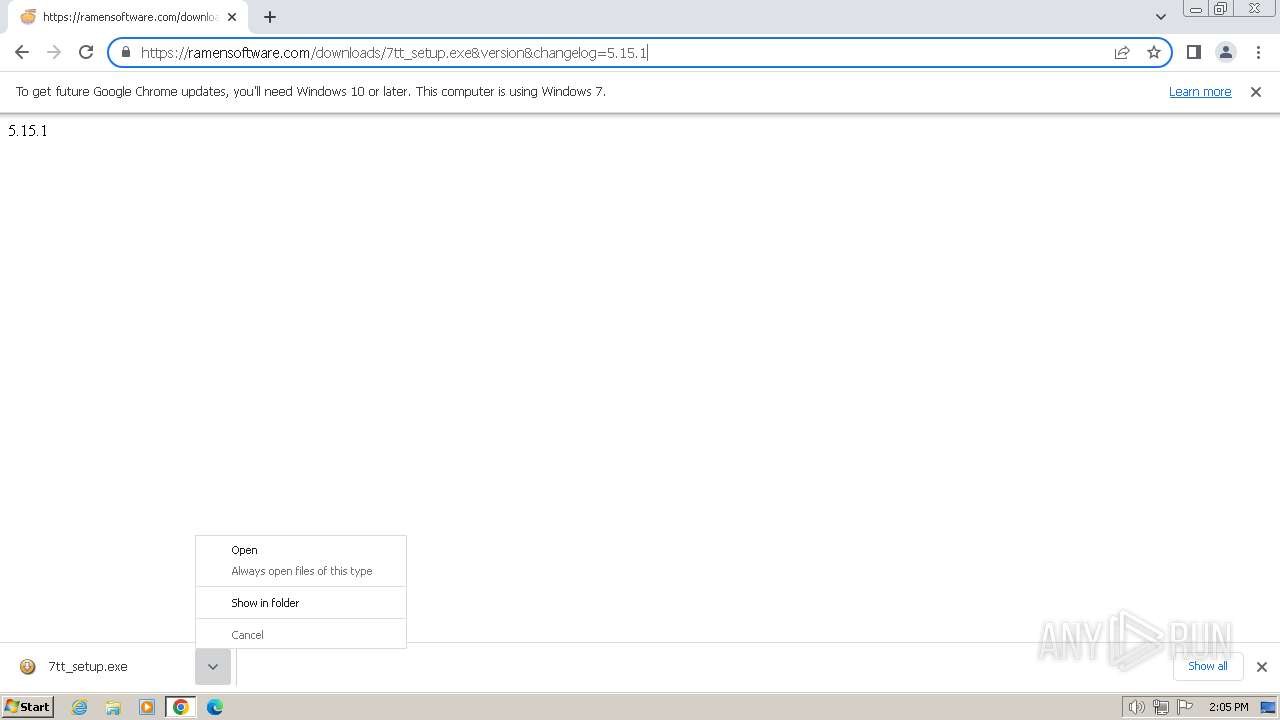Click the Chrome taskbar icon

point(181,707)
